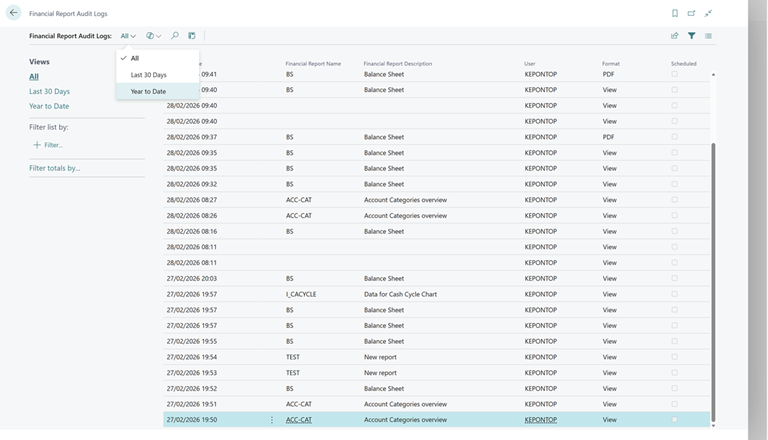This screenshot has width=768, height=440.
Task: Go back using the arrow button
Action: pyautogui.click(x=13, y=13)
